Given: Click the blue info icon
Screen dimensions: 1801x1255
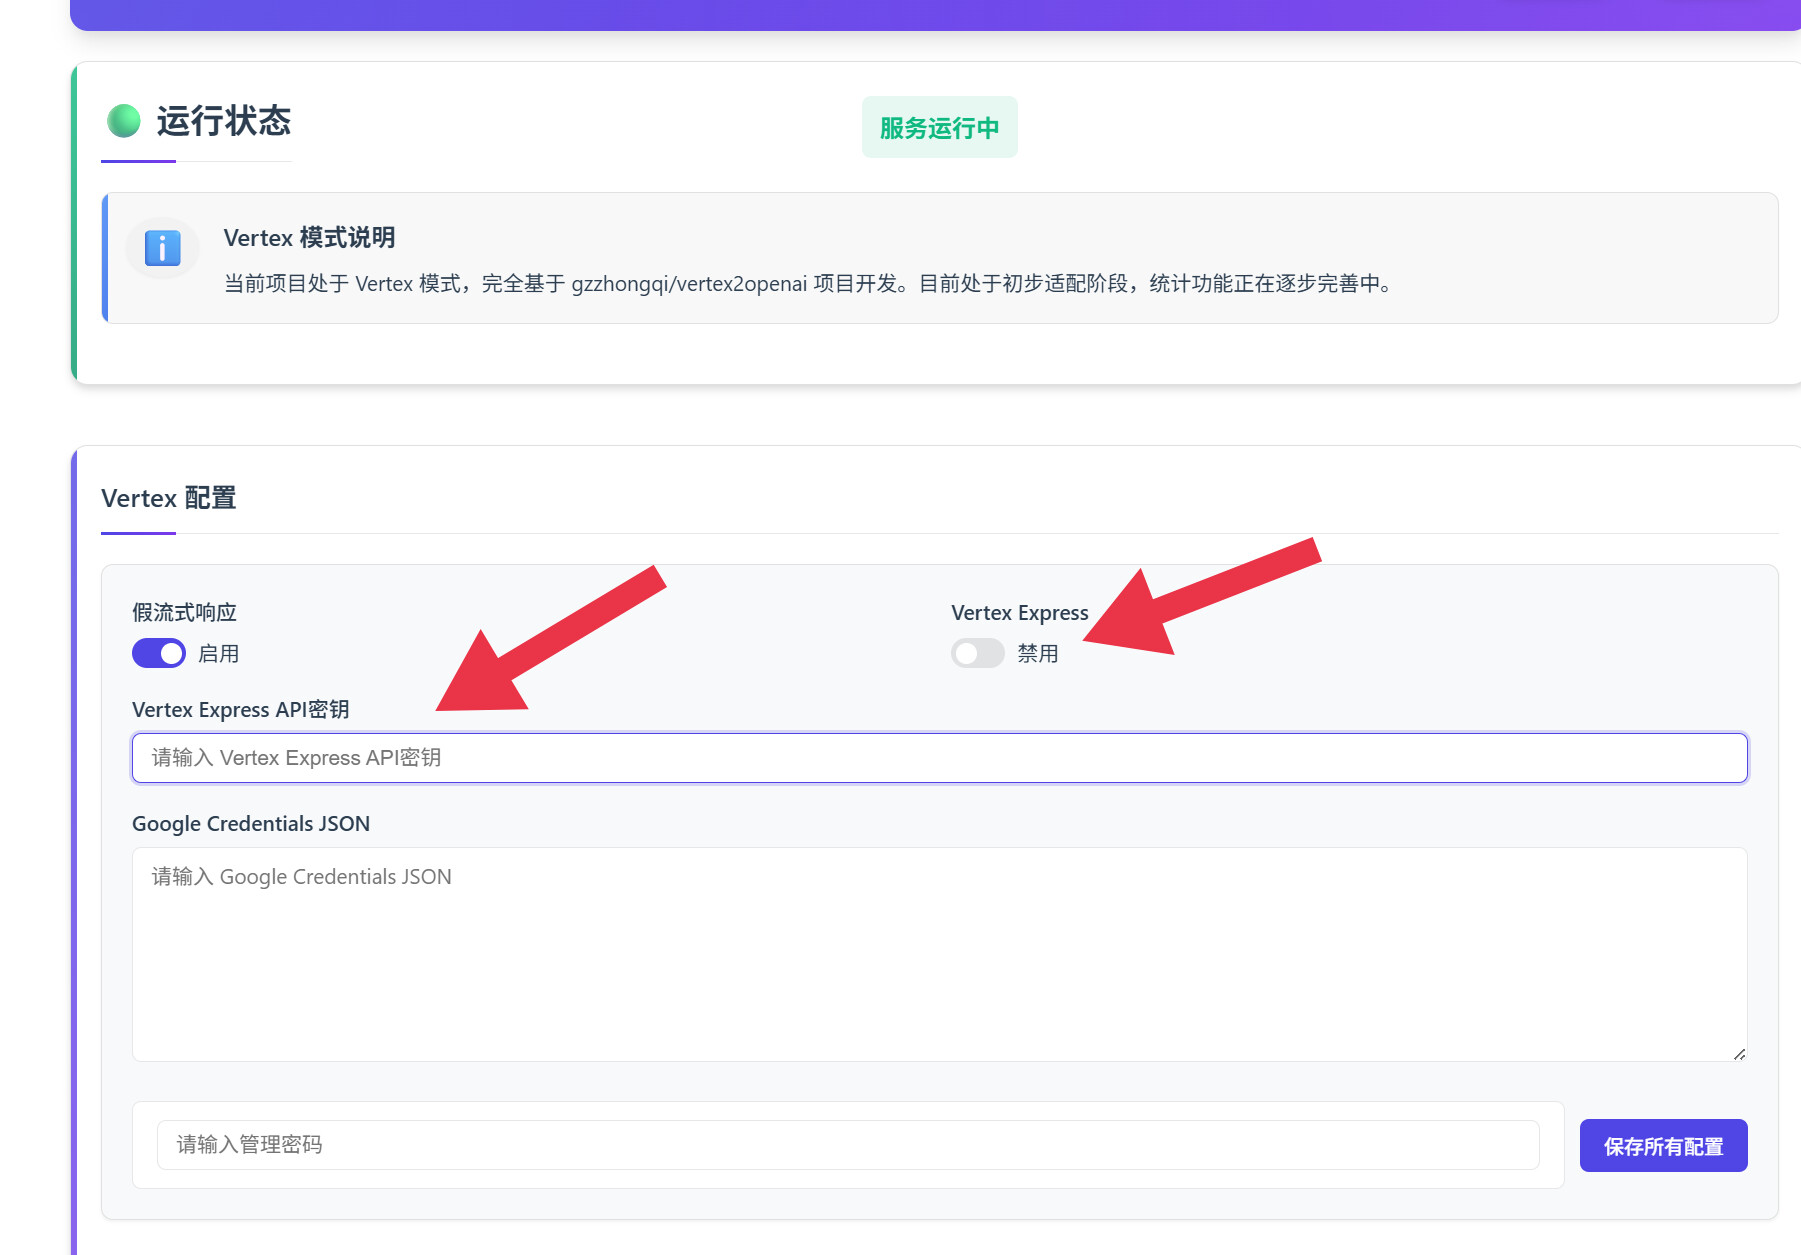Looking at the screenshot, I should click(162, 248).
